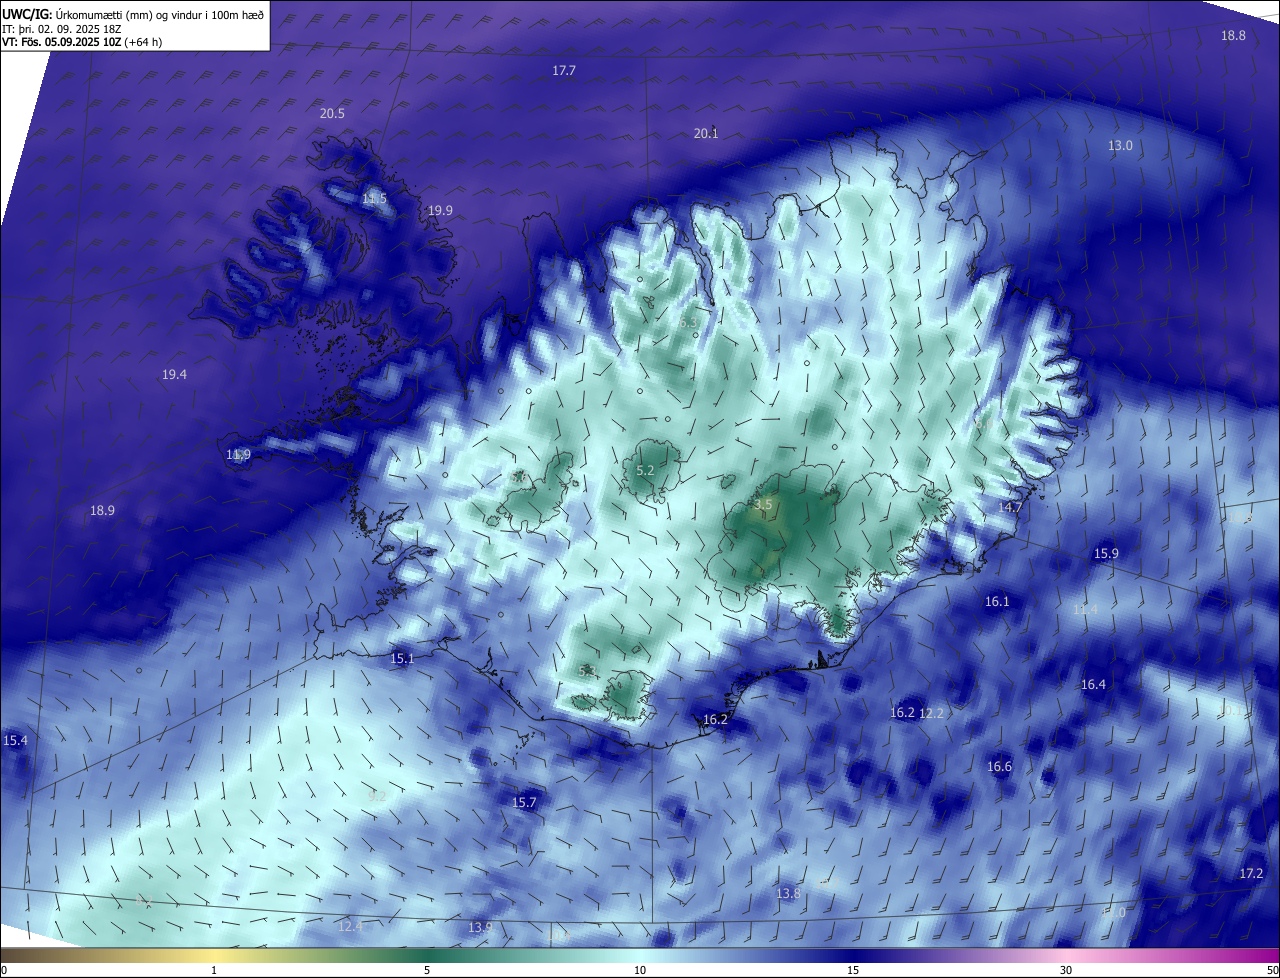
Task: Click the UWC/IG map title line
Action: point(133,14)
